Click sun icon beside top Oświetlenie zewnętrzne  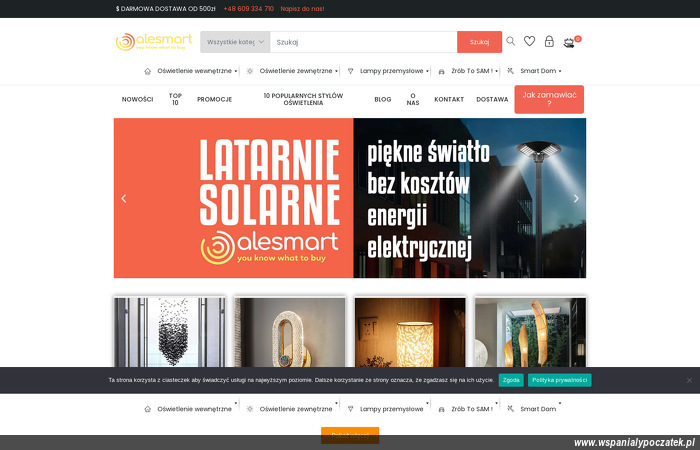point(250,71)
